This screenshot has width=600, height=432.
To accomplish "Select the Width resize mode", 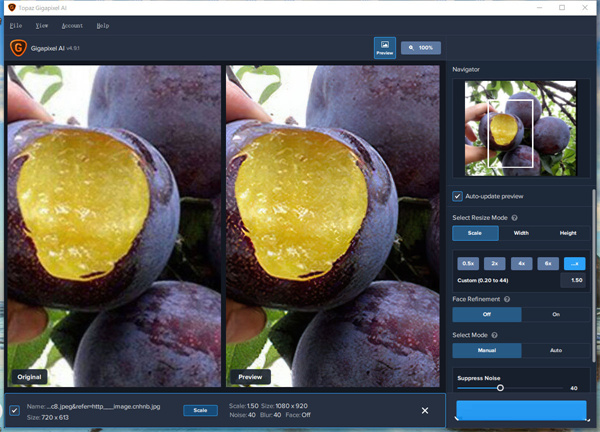I will (521, 233).
